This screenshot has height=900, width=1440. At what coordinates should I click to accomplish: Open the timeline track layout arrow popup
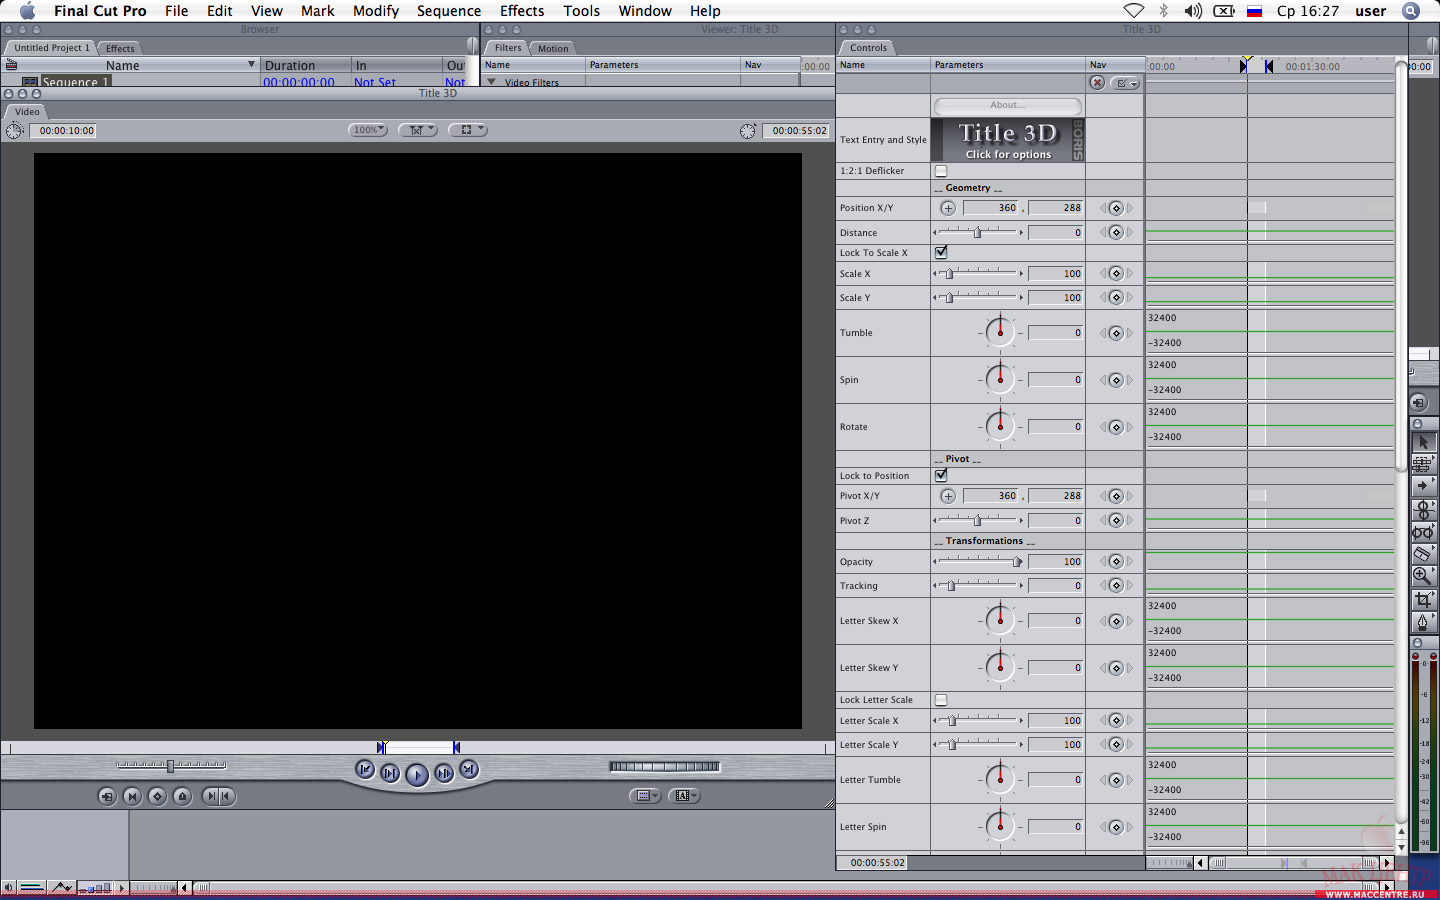tap(122, 887)
